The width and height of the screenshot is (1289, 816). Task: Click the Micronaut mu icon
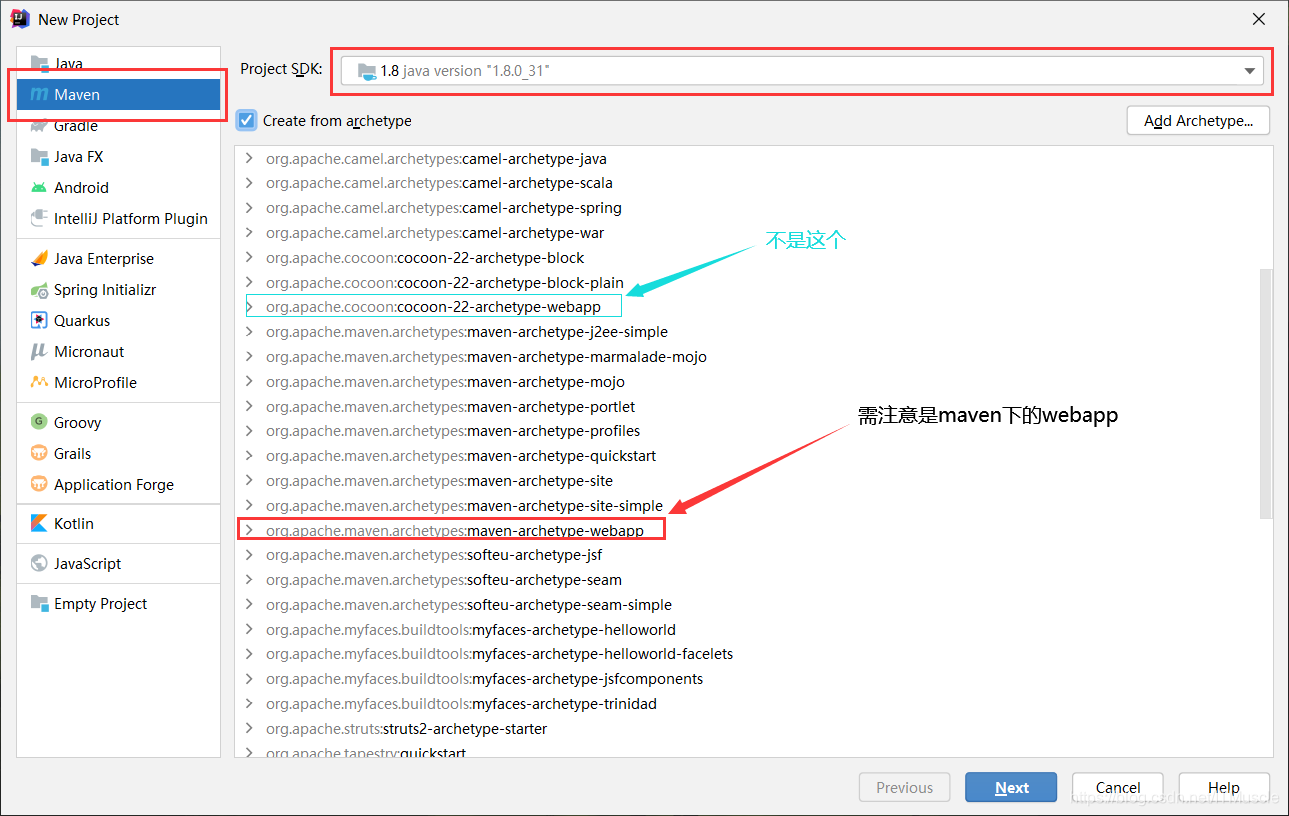coord(39,352)
